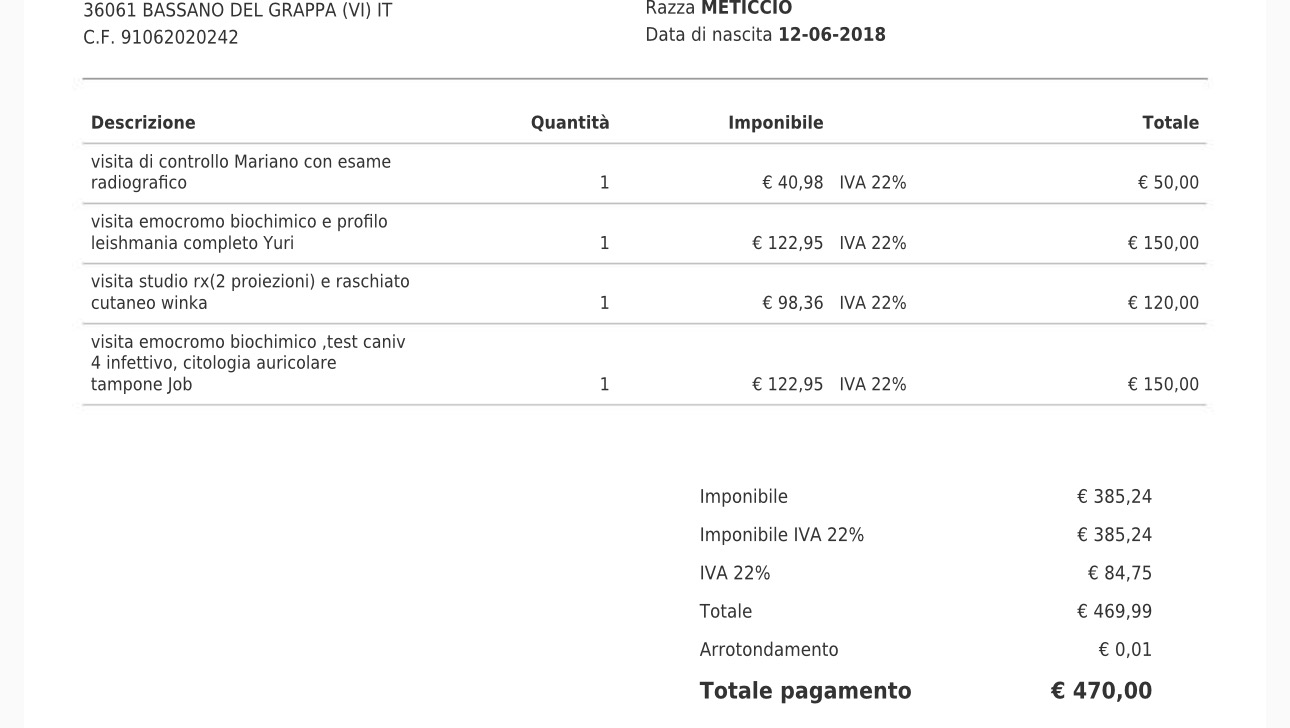Select the raschiato cutaneo winka description
Image resolution: width=1290 pixels, height=728 pixels.
coord(250,292)
